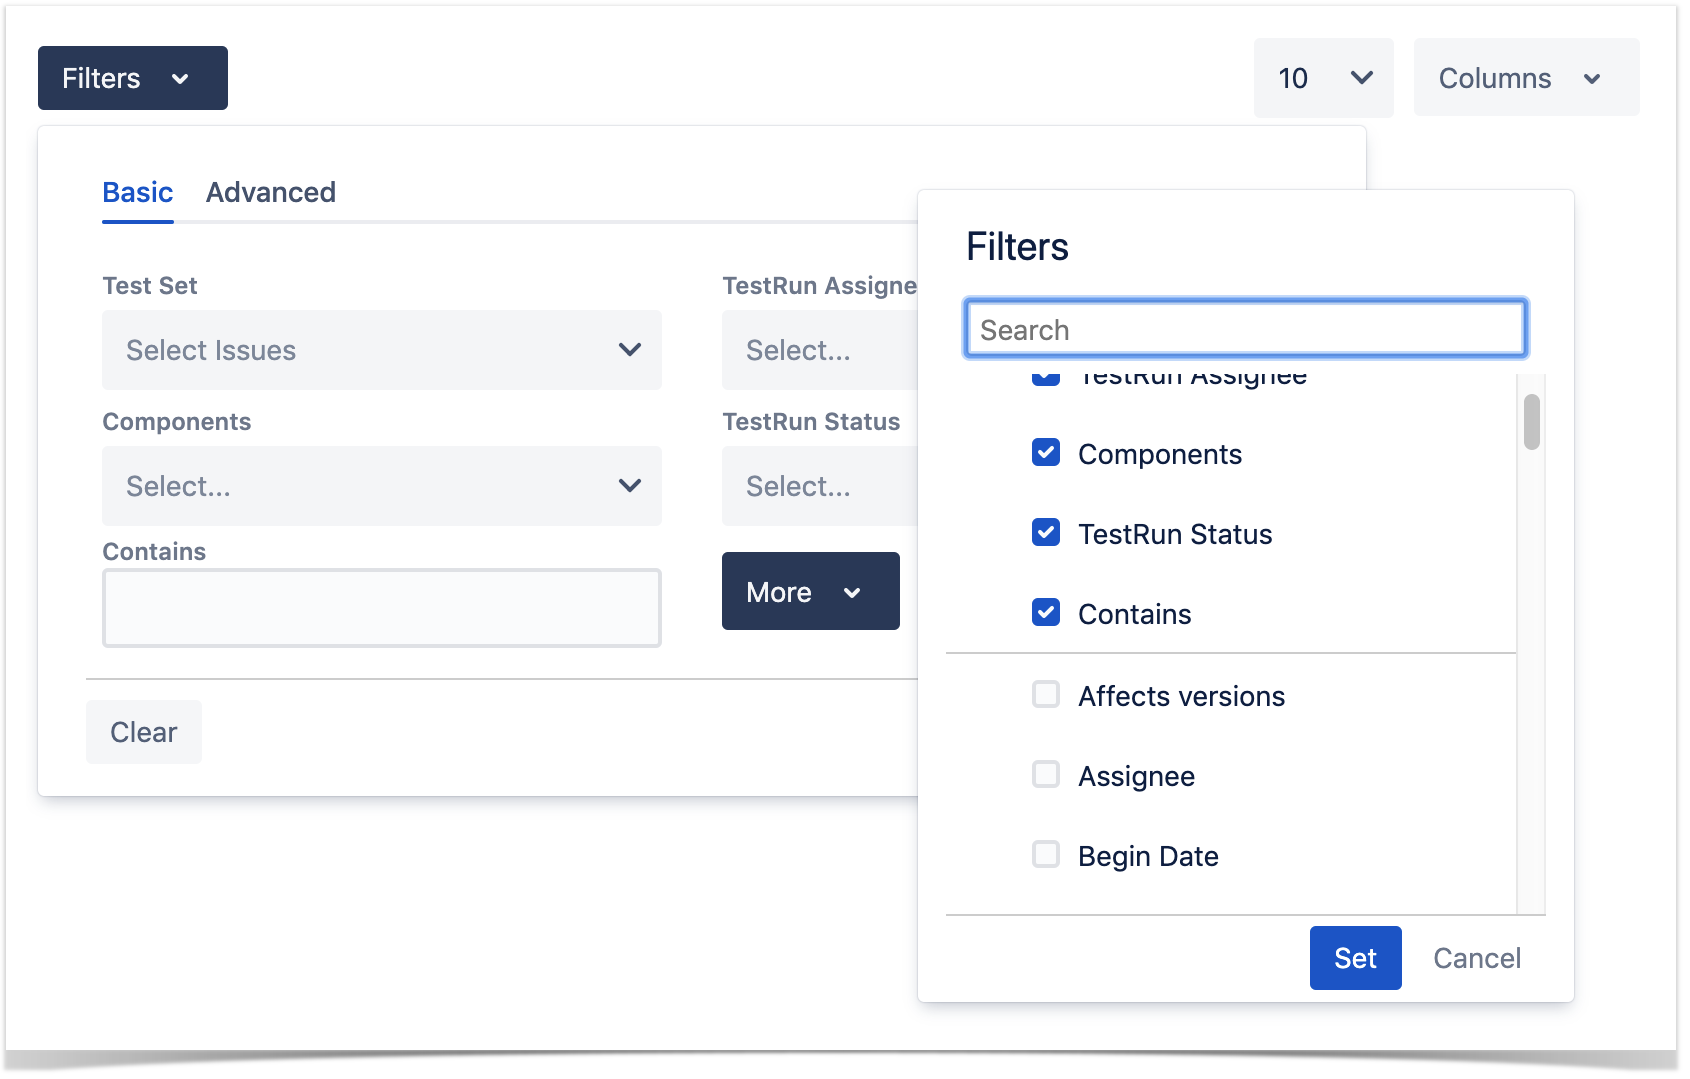Check the Begin Date checkbox
Viewport: 1690px width, 1079px height.
pos(1046,855)
